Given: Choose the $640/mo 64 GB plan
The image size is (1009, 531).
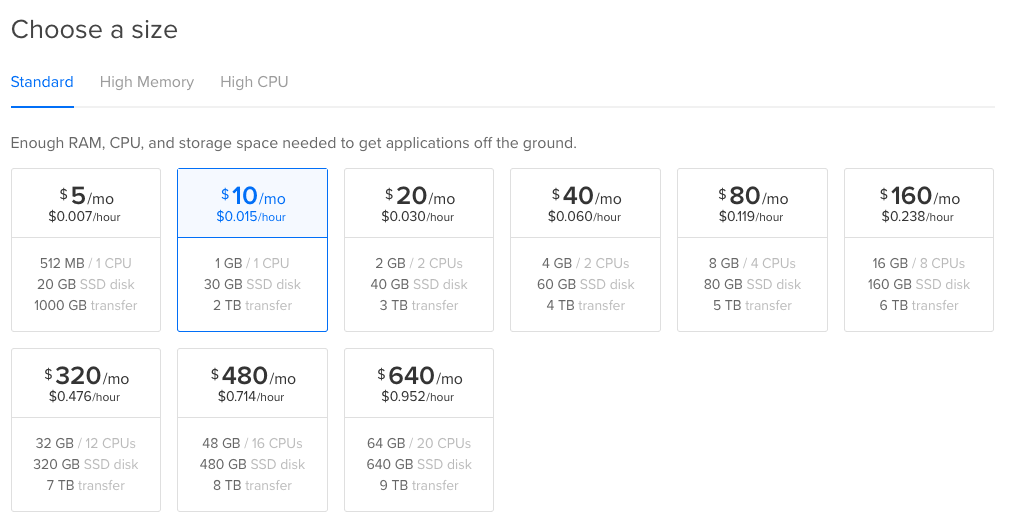Looking at the screenshot, I should click(x=419, y=430).
